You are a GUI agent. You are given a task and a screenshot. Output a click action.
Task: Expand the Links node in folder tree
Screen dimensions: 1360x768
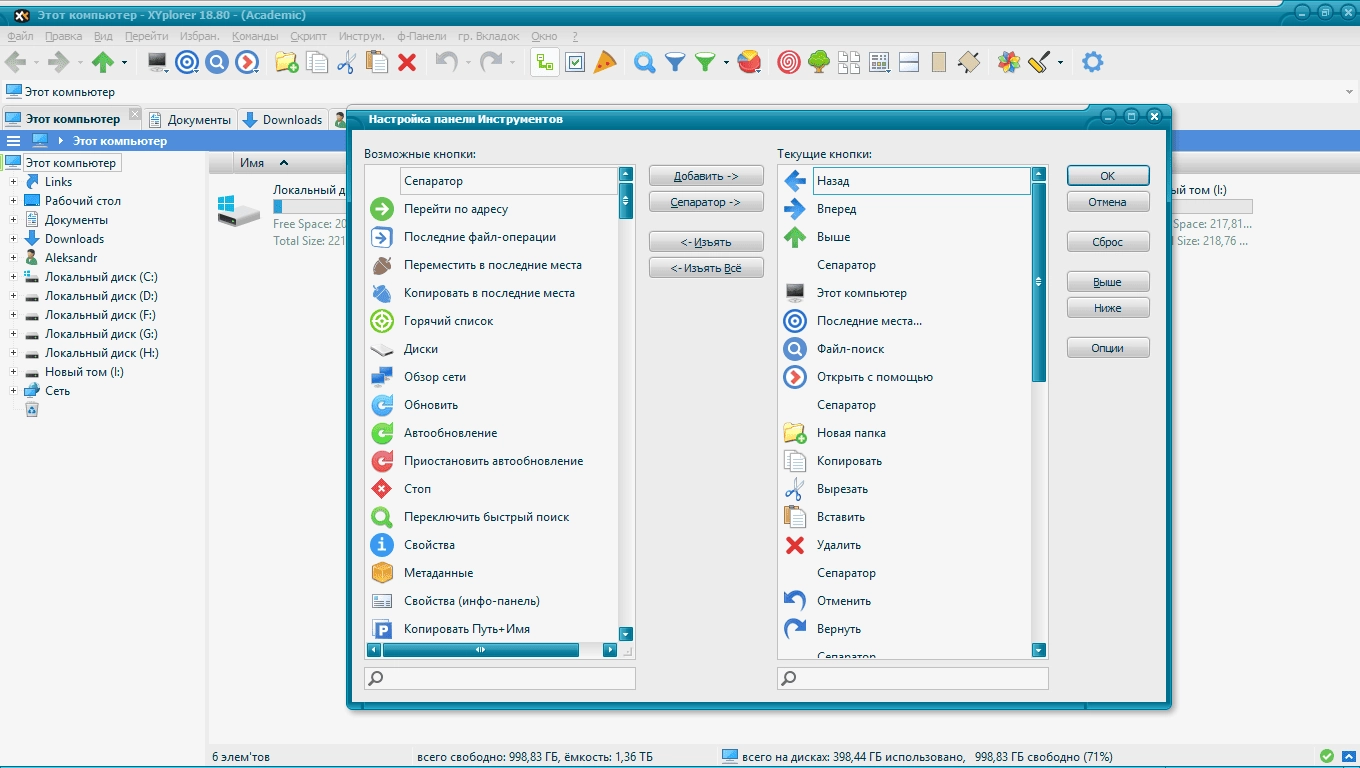click(x=14, y=182)
